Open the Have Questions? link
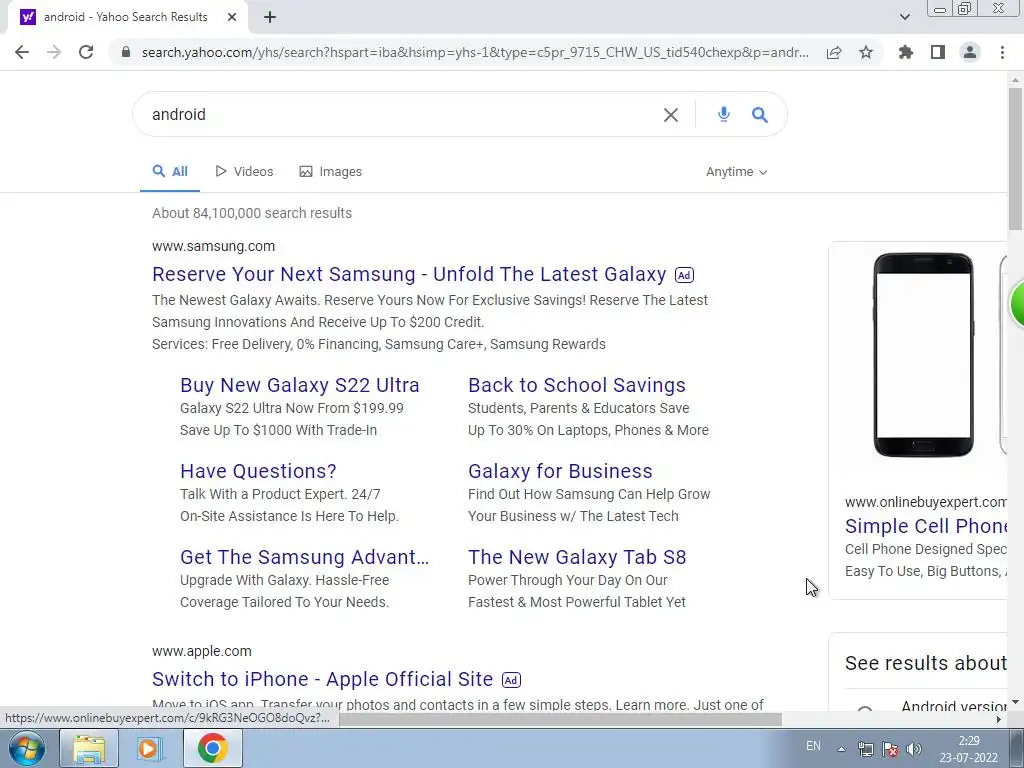The image size is (1024, 768). 258,471
